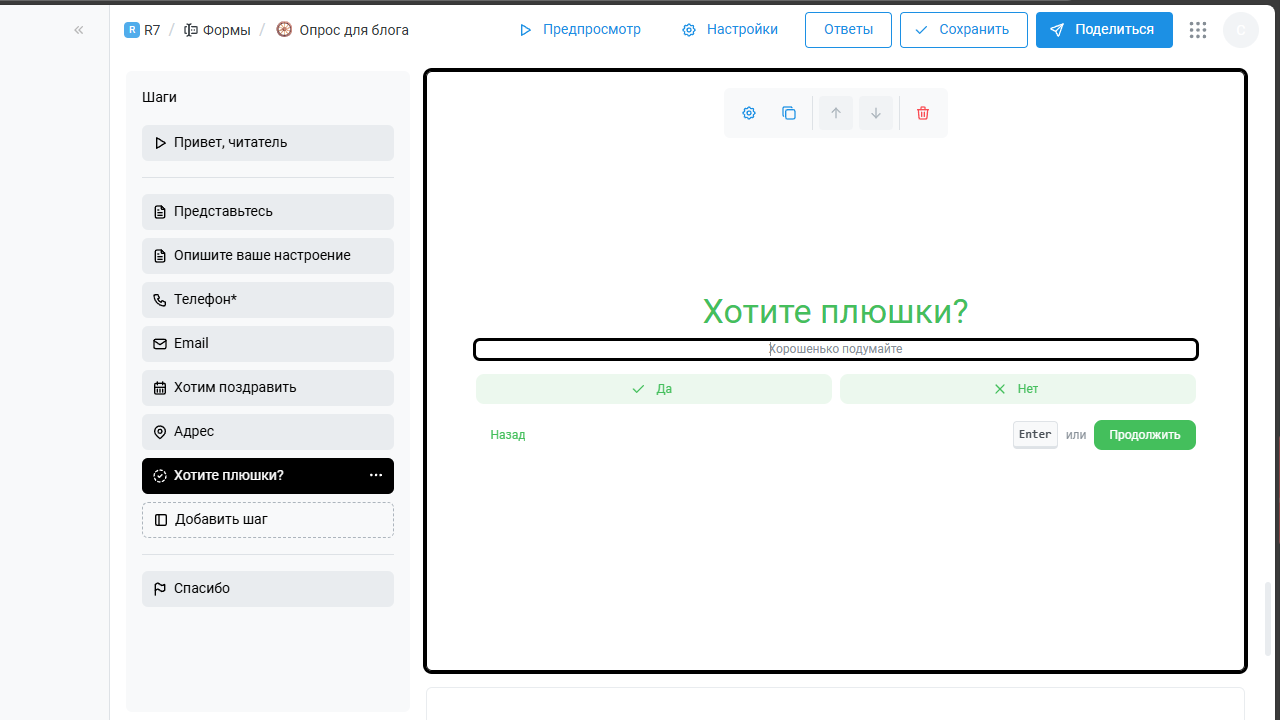This screenshot has height=720, width=1280.
Task: Click the Назад link
Action: coord(508,435)
